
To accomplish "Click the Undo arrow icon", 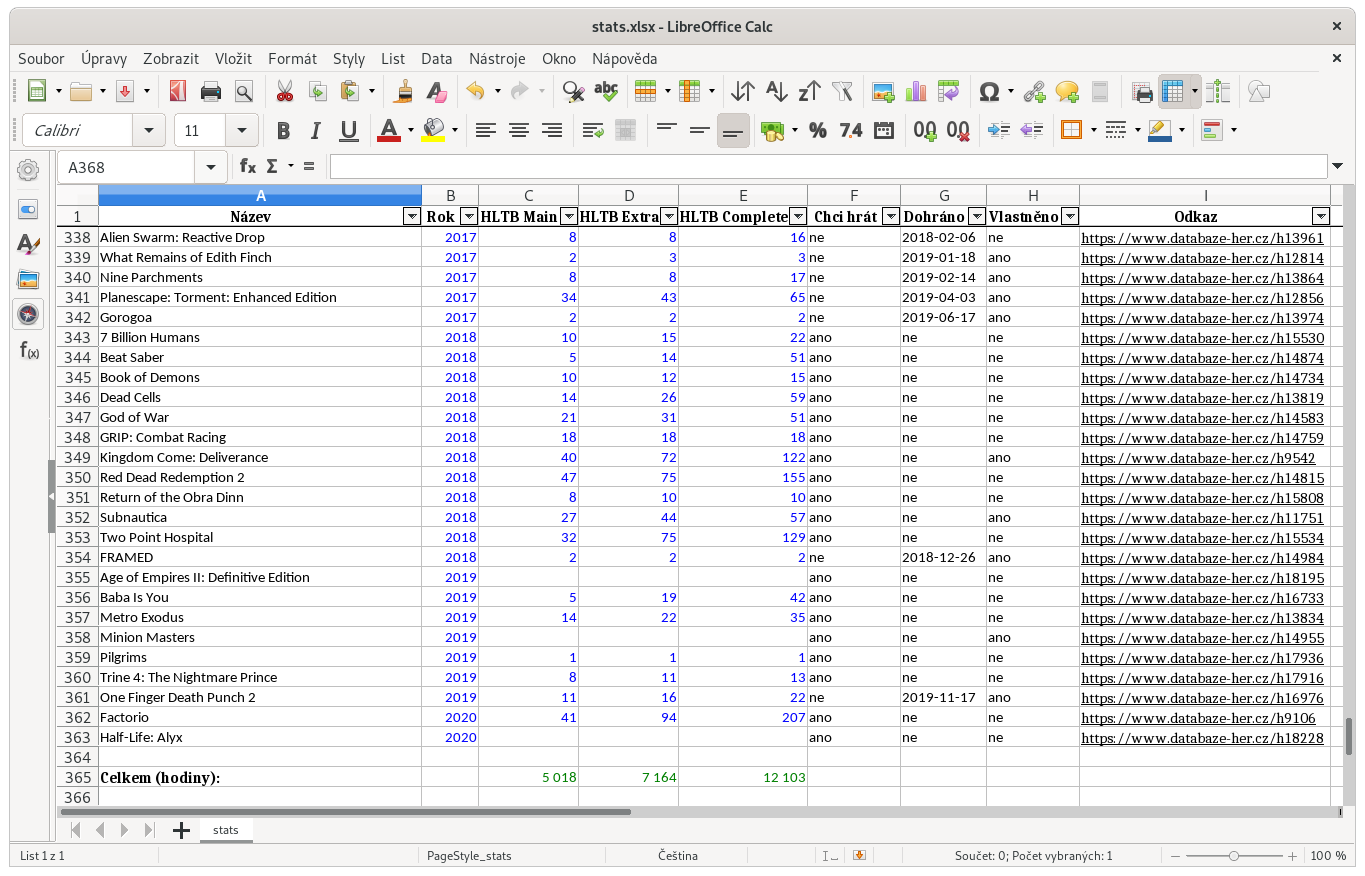I will 475,92.
